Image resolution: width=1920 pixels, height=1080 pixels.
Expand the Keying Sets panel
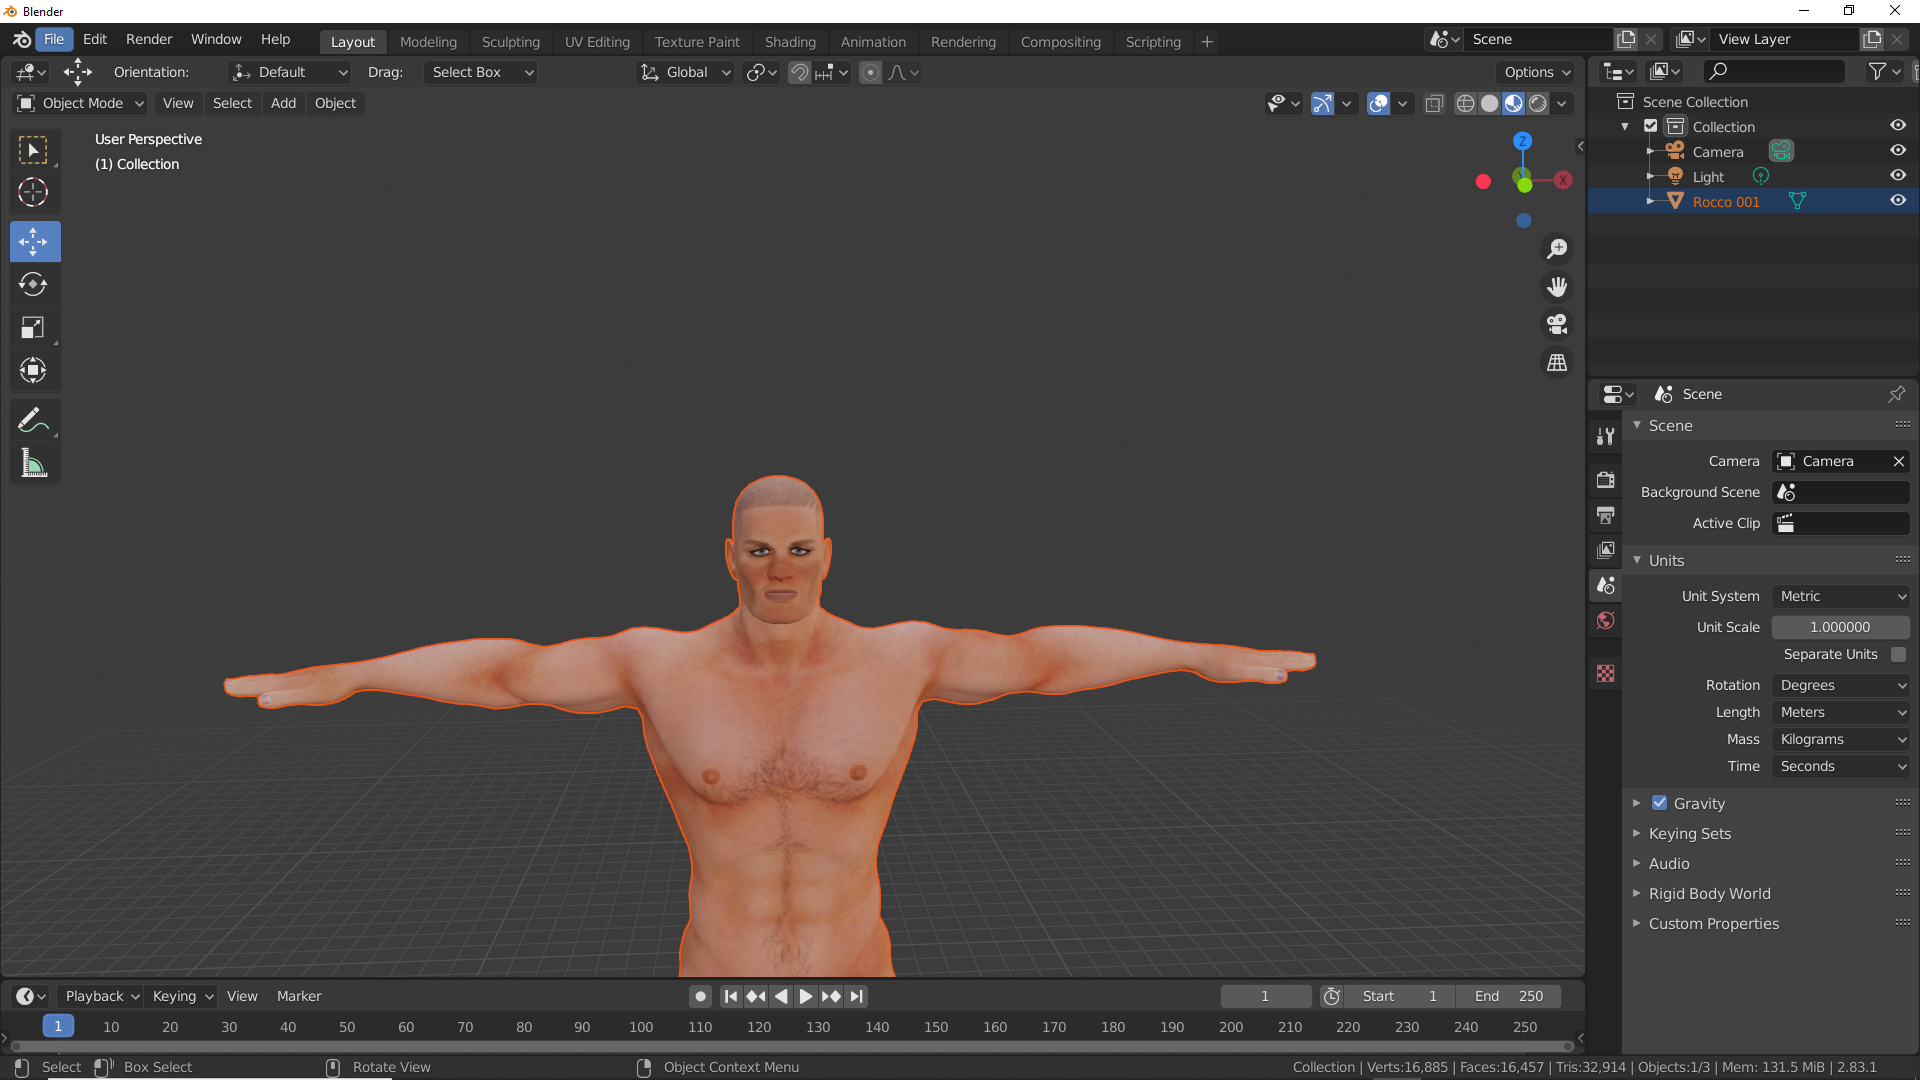1689,833
